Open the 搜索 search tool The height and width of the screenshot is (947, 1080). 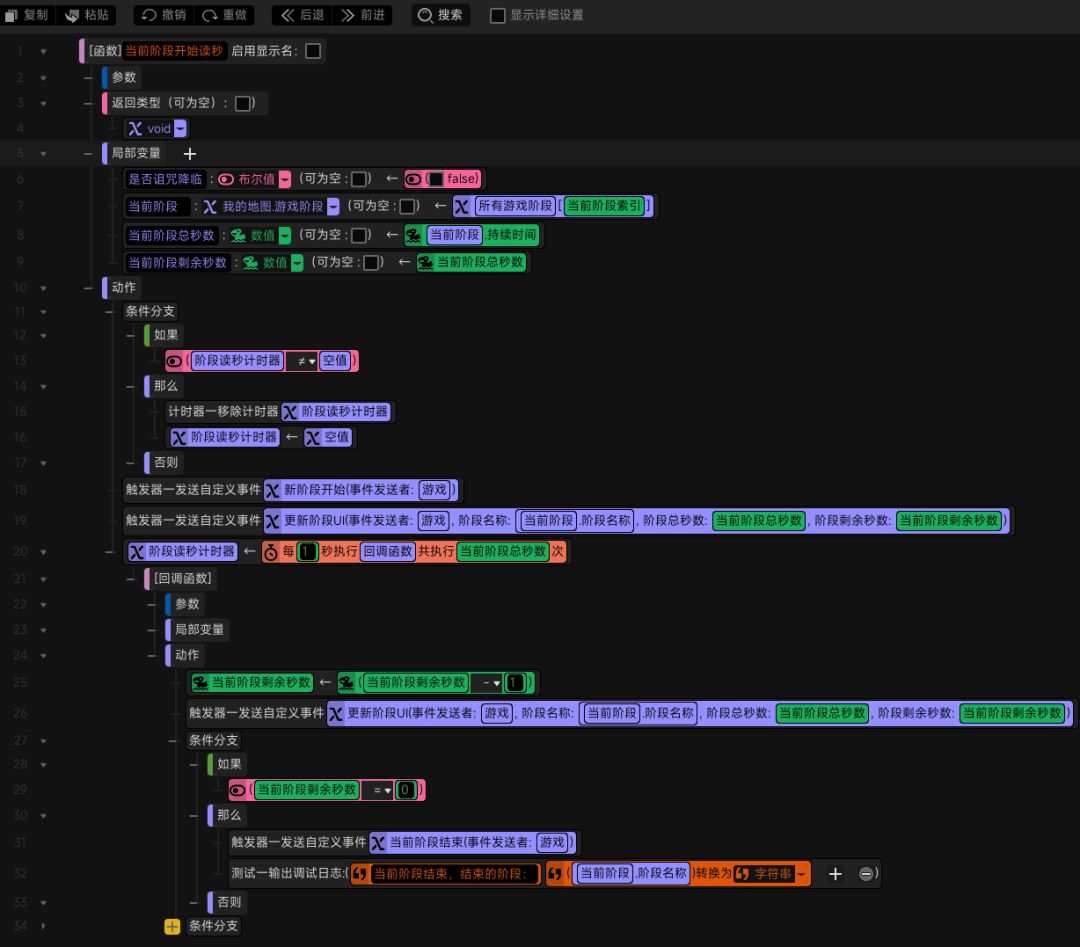pos(441,14)
